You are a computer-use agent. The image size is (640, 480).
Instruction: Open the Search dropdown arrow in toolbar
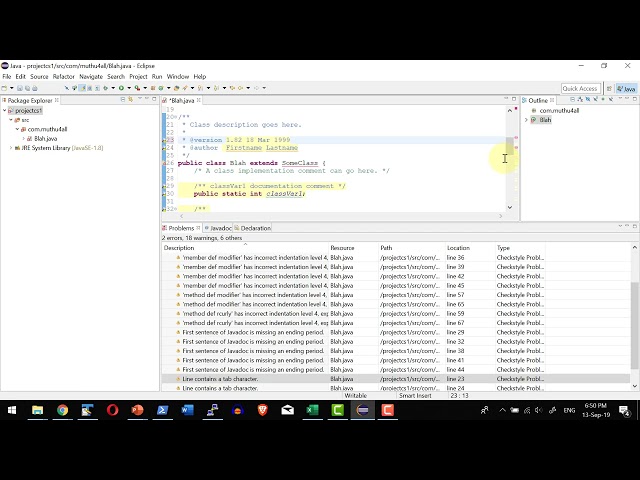click(193, 88)
